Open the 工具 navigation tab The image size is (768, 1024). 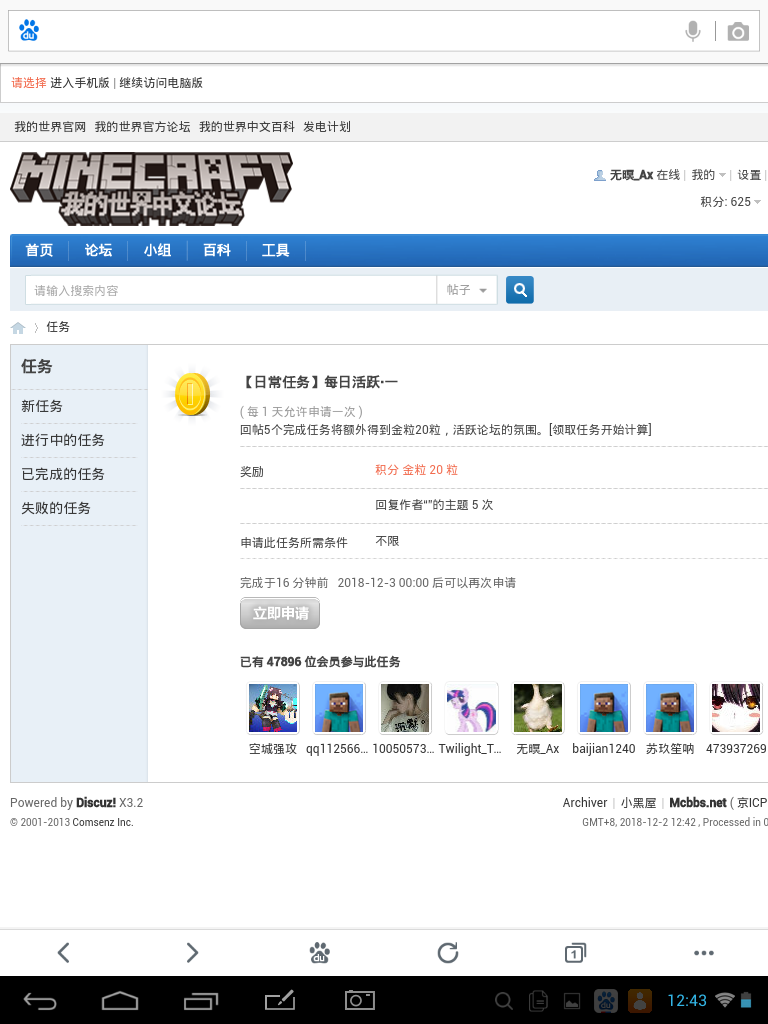tap(276, 250)
